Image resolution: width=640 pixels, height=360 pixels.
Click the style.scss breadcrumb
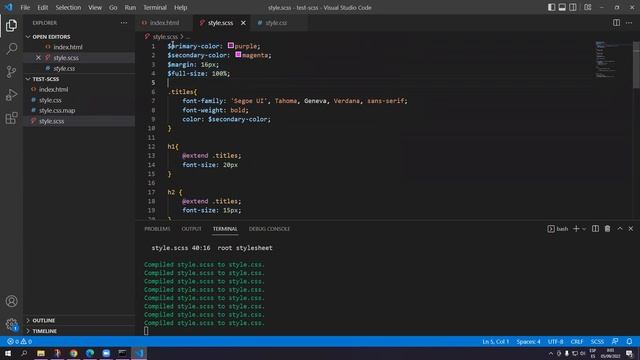pos(165,37)
